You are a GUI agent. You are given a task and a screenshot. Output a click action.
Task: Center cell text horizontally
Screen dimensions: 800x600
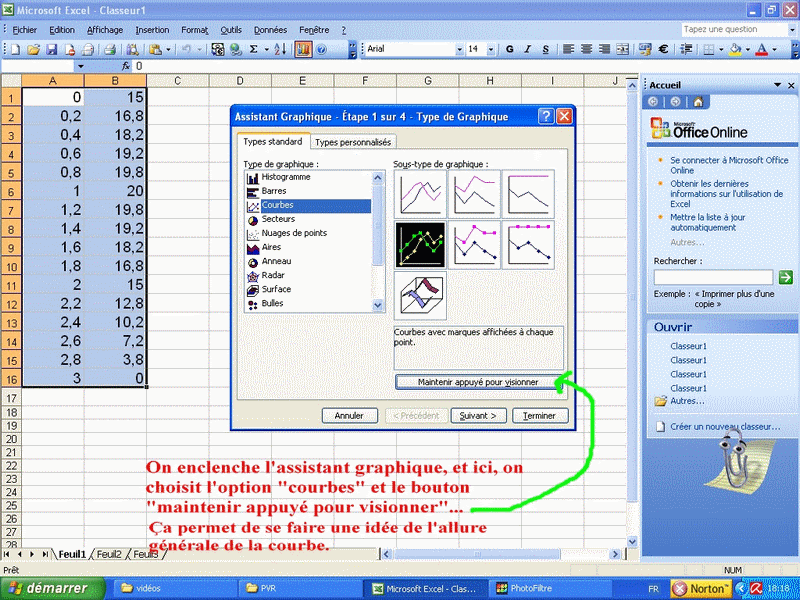click(x=586, y=49)
